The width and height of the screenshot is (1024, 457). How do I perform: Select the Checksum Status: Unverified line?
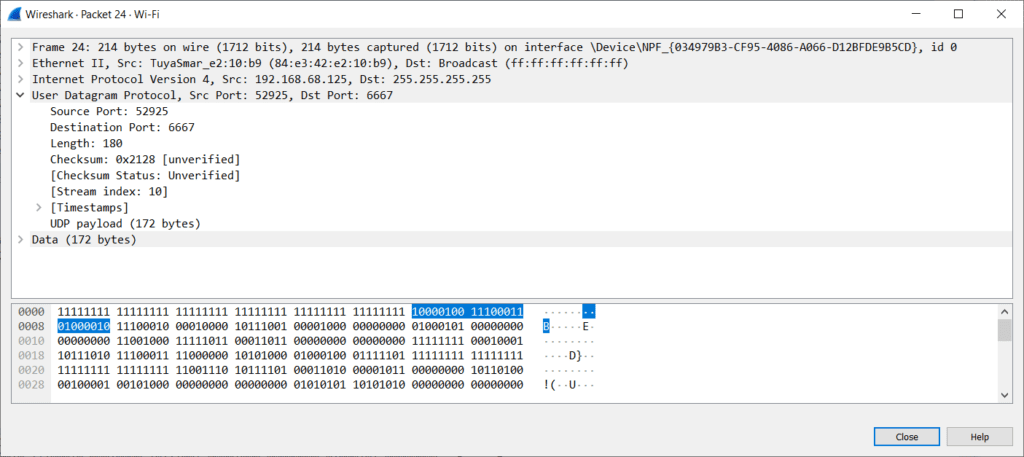(x=145, y=176)
